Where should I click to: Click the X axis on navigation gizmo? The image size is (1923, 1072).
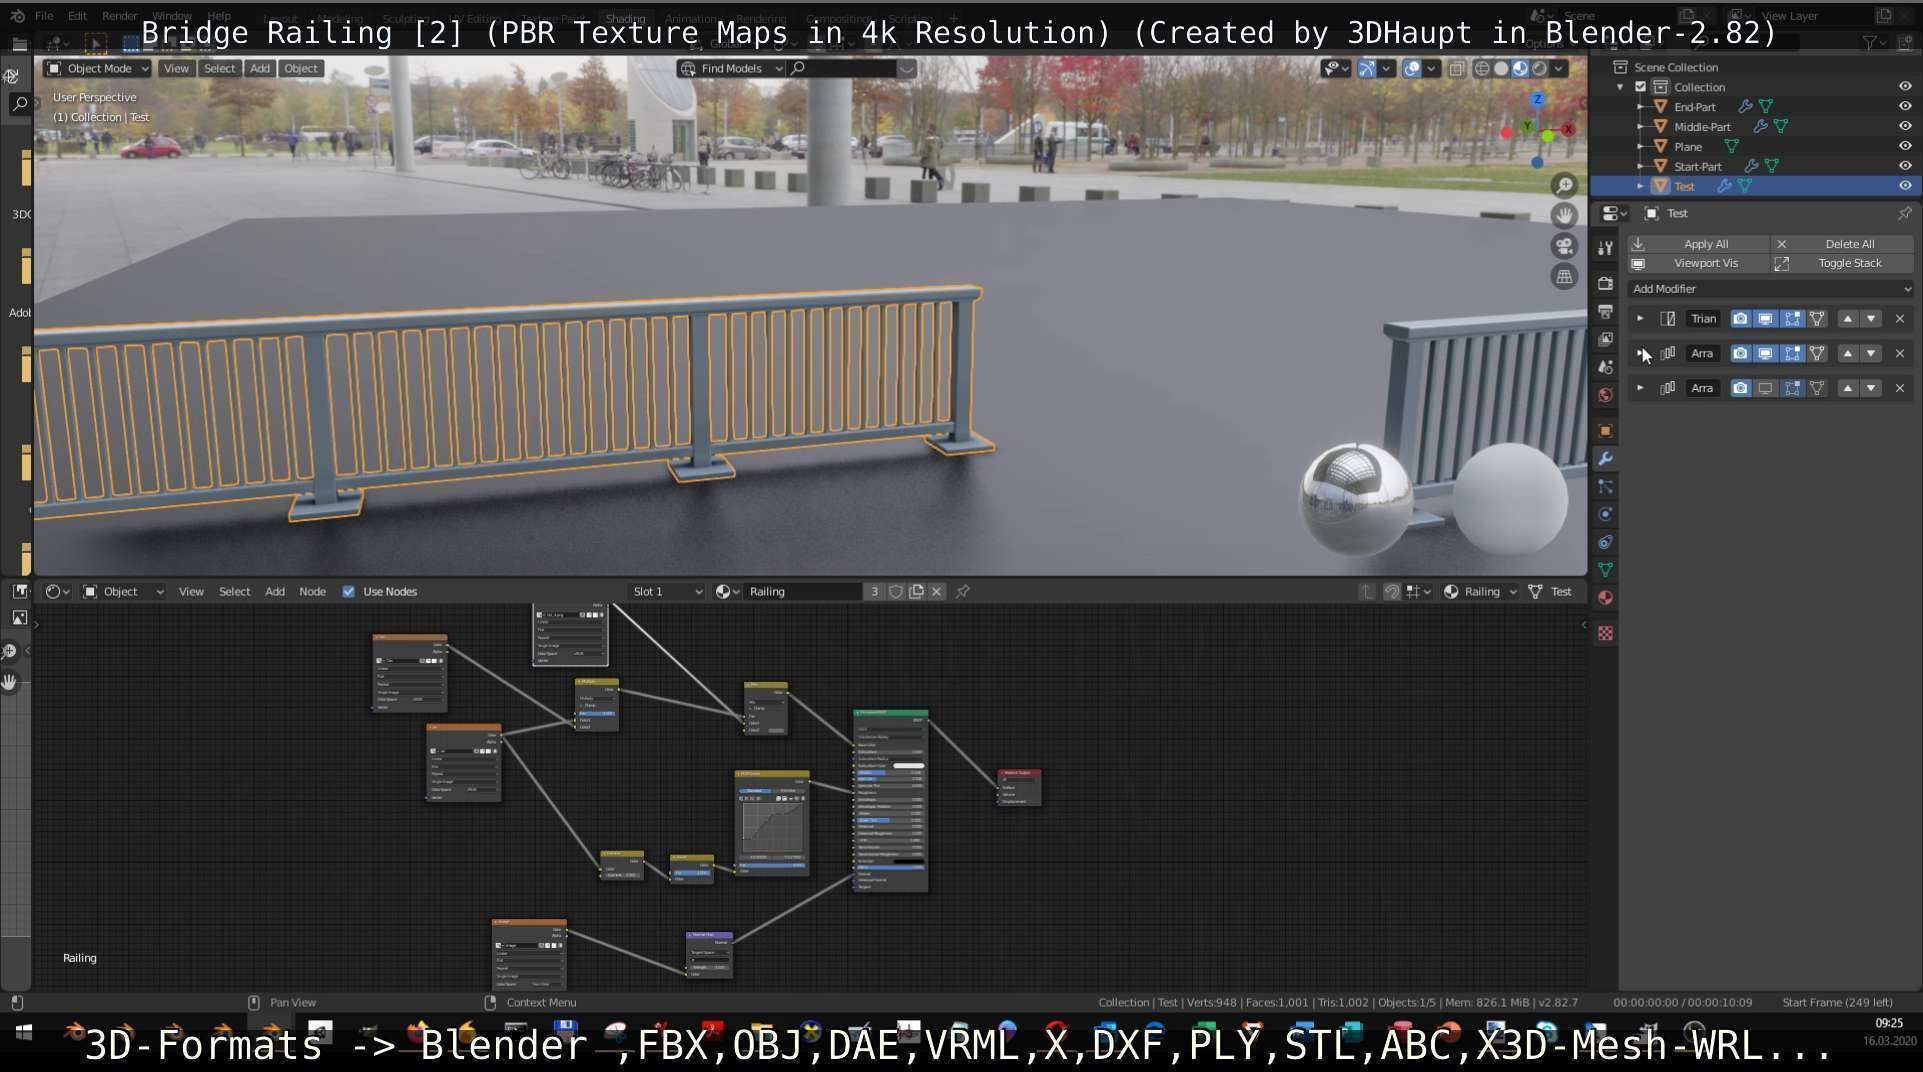pos(1568,129)
